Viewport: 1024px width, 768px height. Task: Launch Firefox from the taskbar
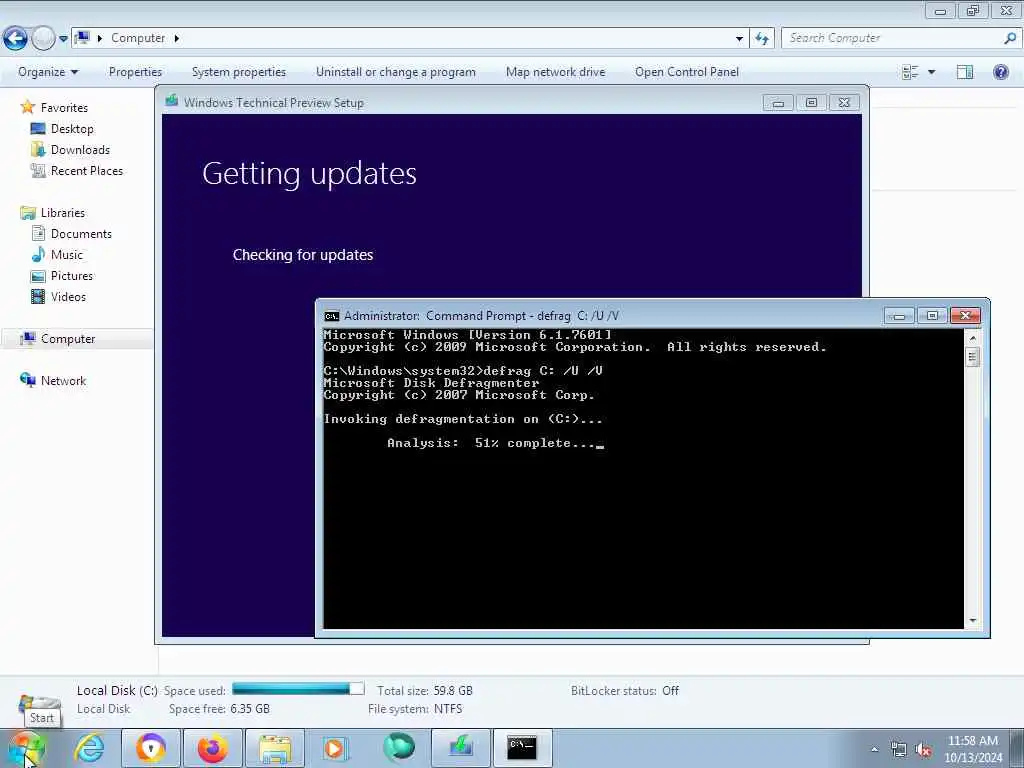(x=213, y=748)
